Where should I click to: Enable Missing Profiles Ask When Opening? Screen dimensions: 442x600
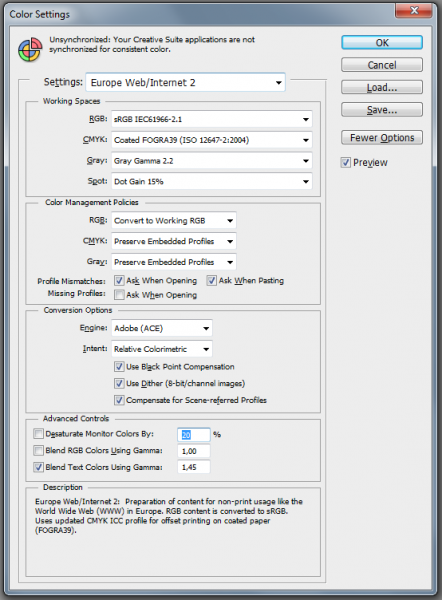click(x=119, y=295)
